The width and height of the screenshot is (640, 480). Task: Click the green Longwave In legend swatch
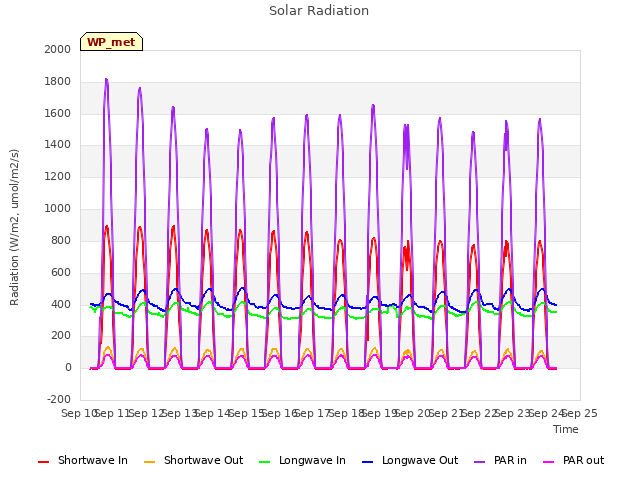click(264, 462)
